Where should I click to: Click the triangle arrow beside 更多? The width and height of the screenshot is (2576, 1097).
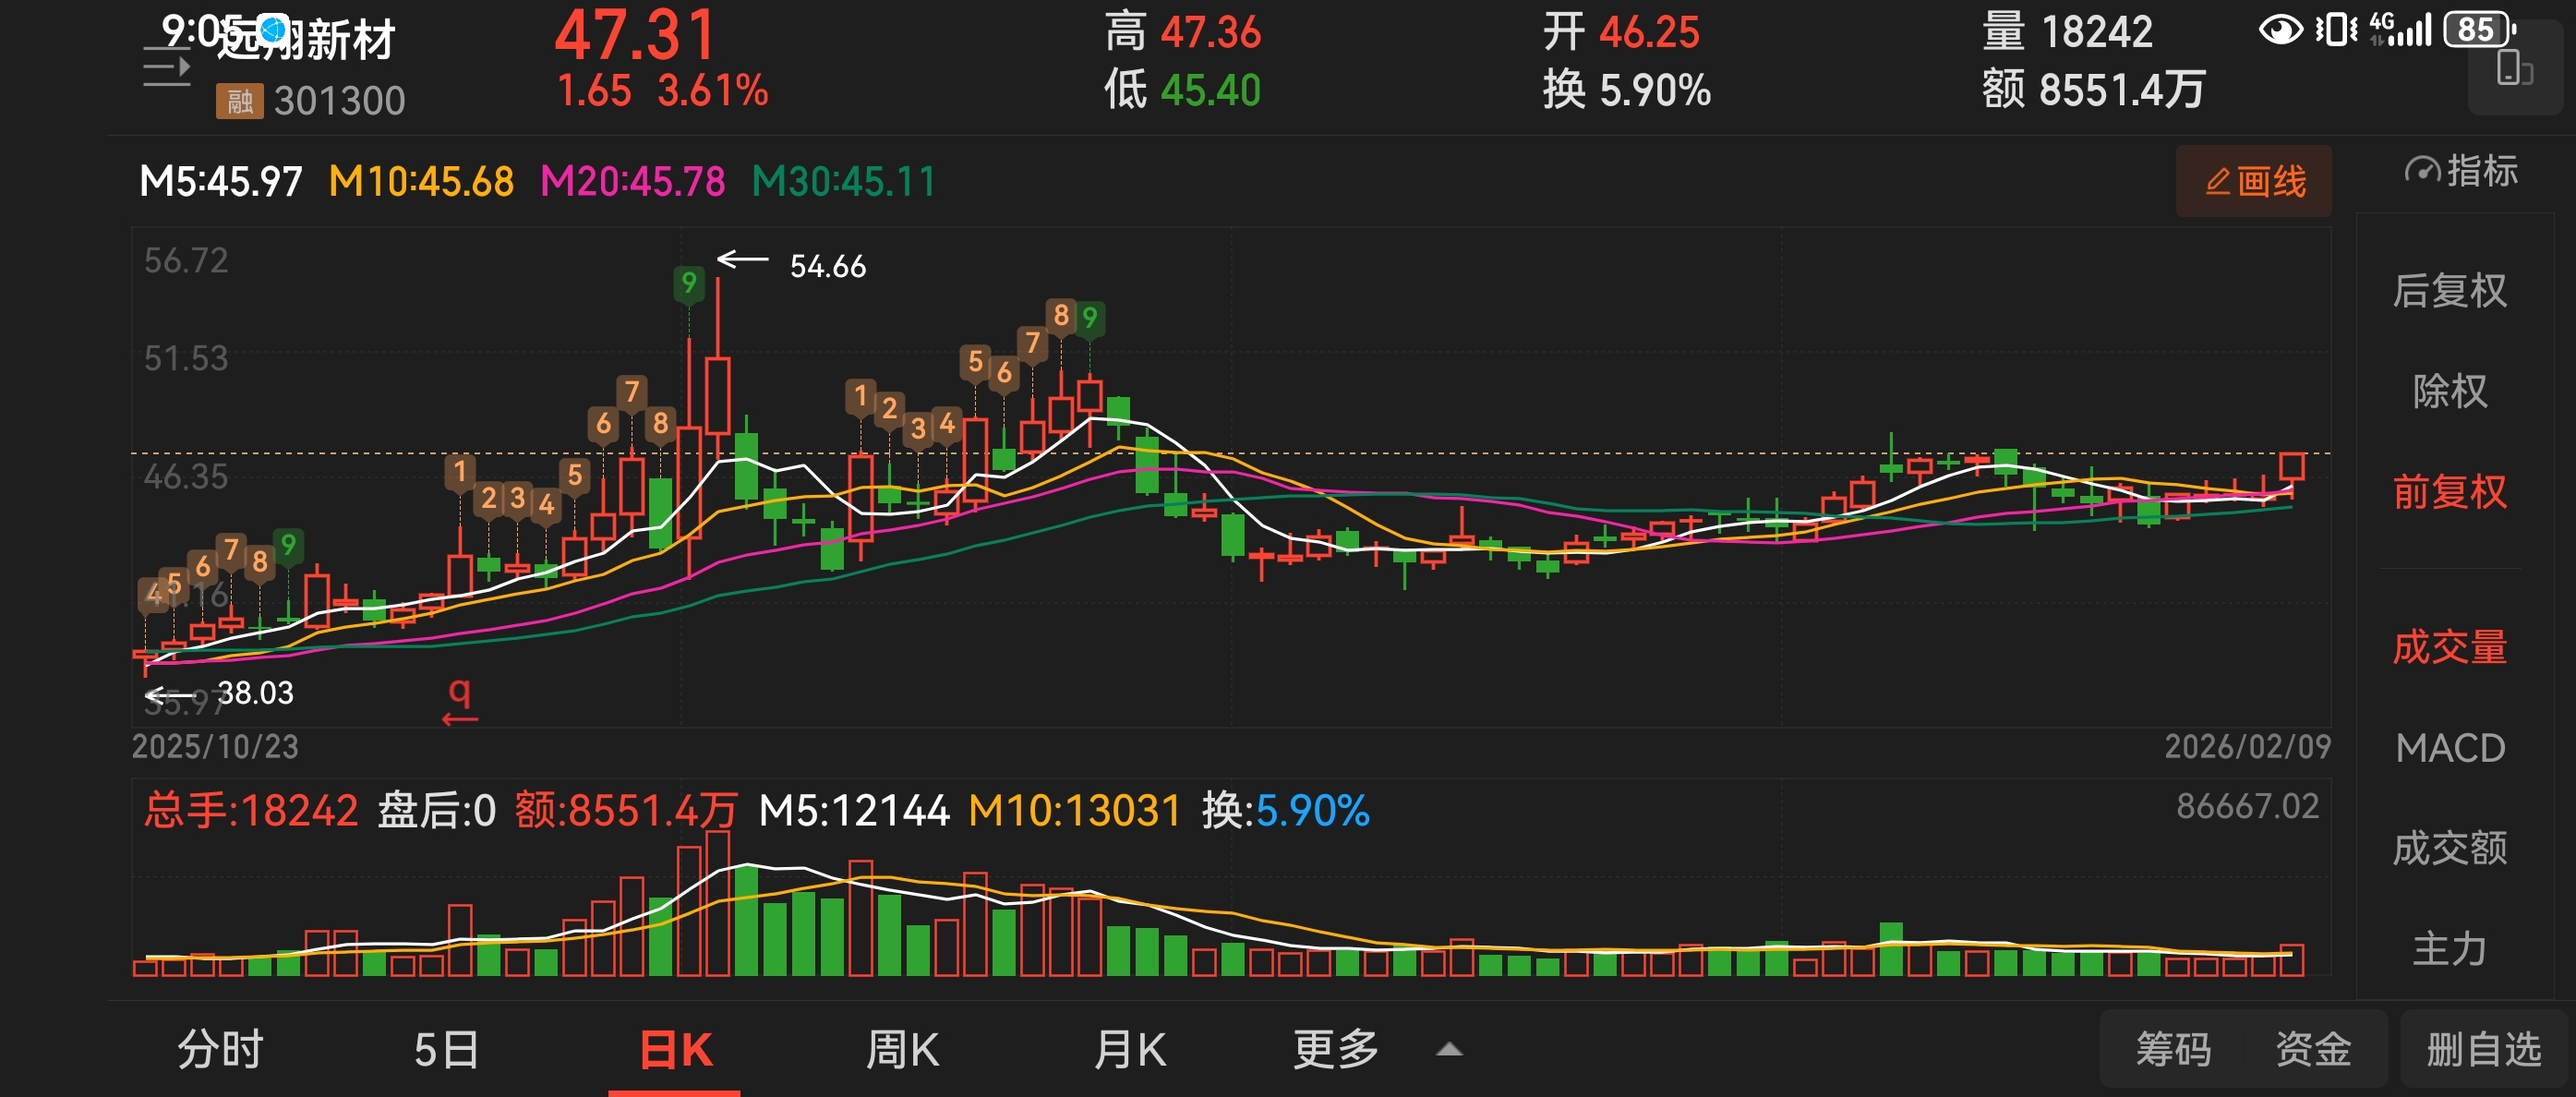(1449, 1049)
